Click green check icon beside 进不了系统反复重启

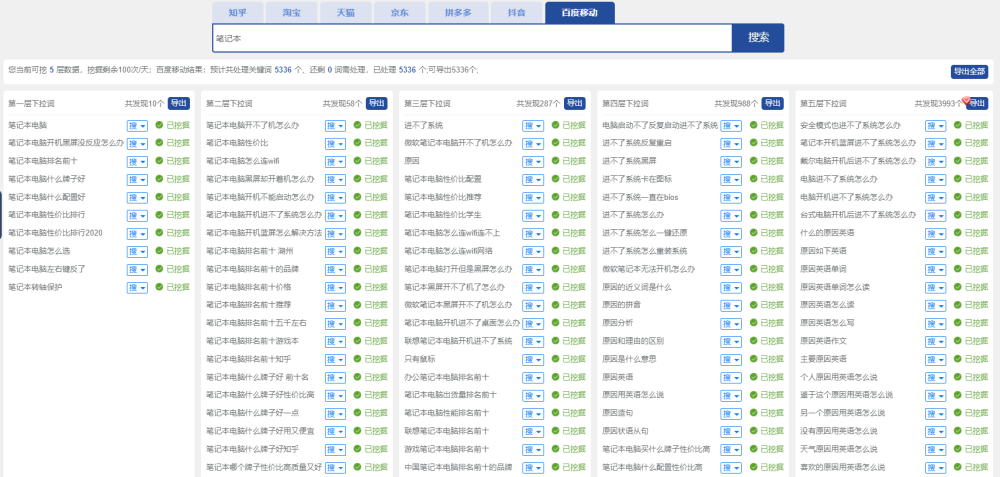click(754, 143)
